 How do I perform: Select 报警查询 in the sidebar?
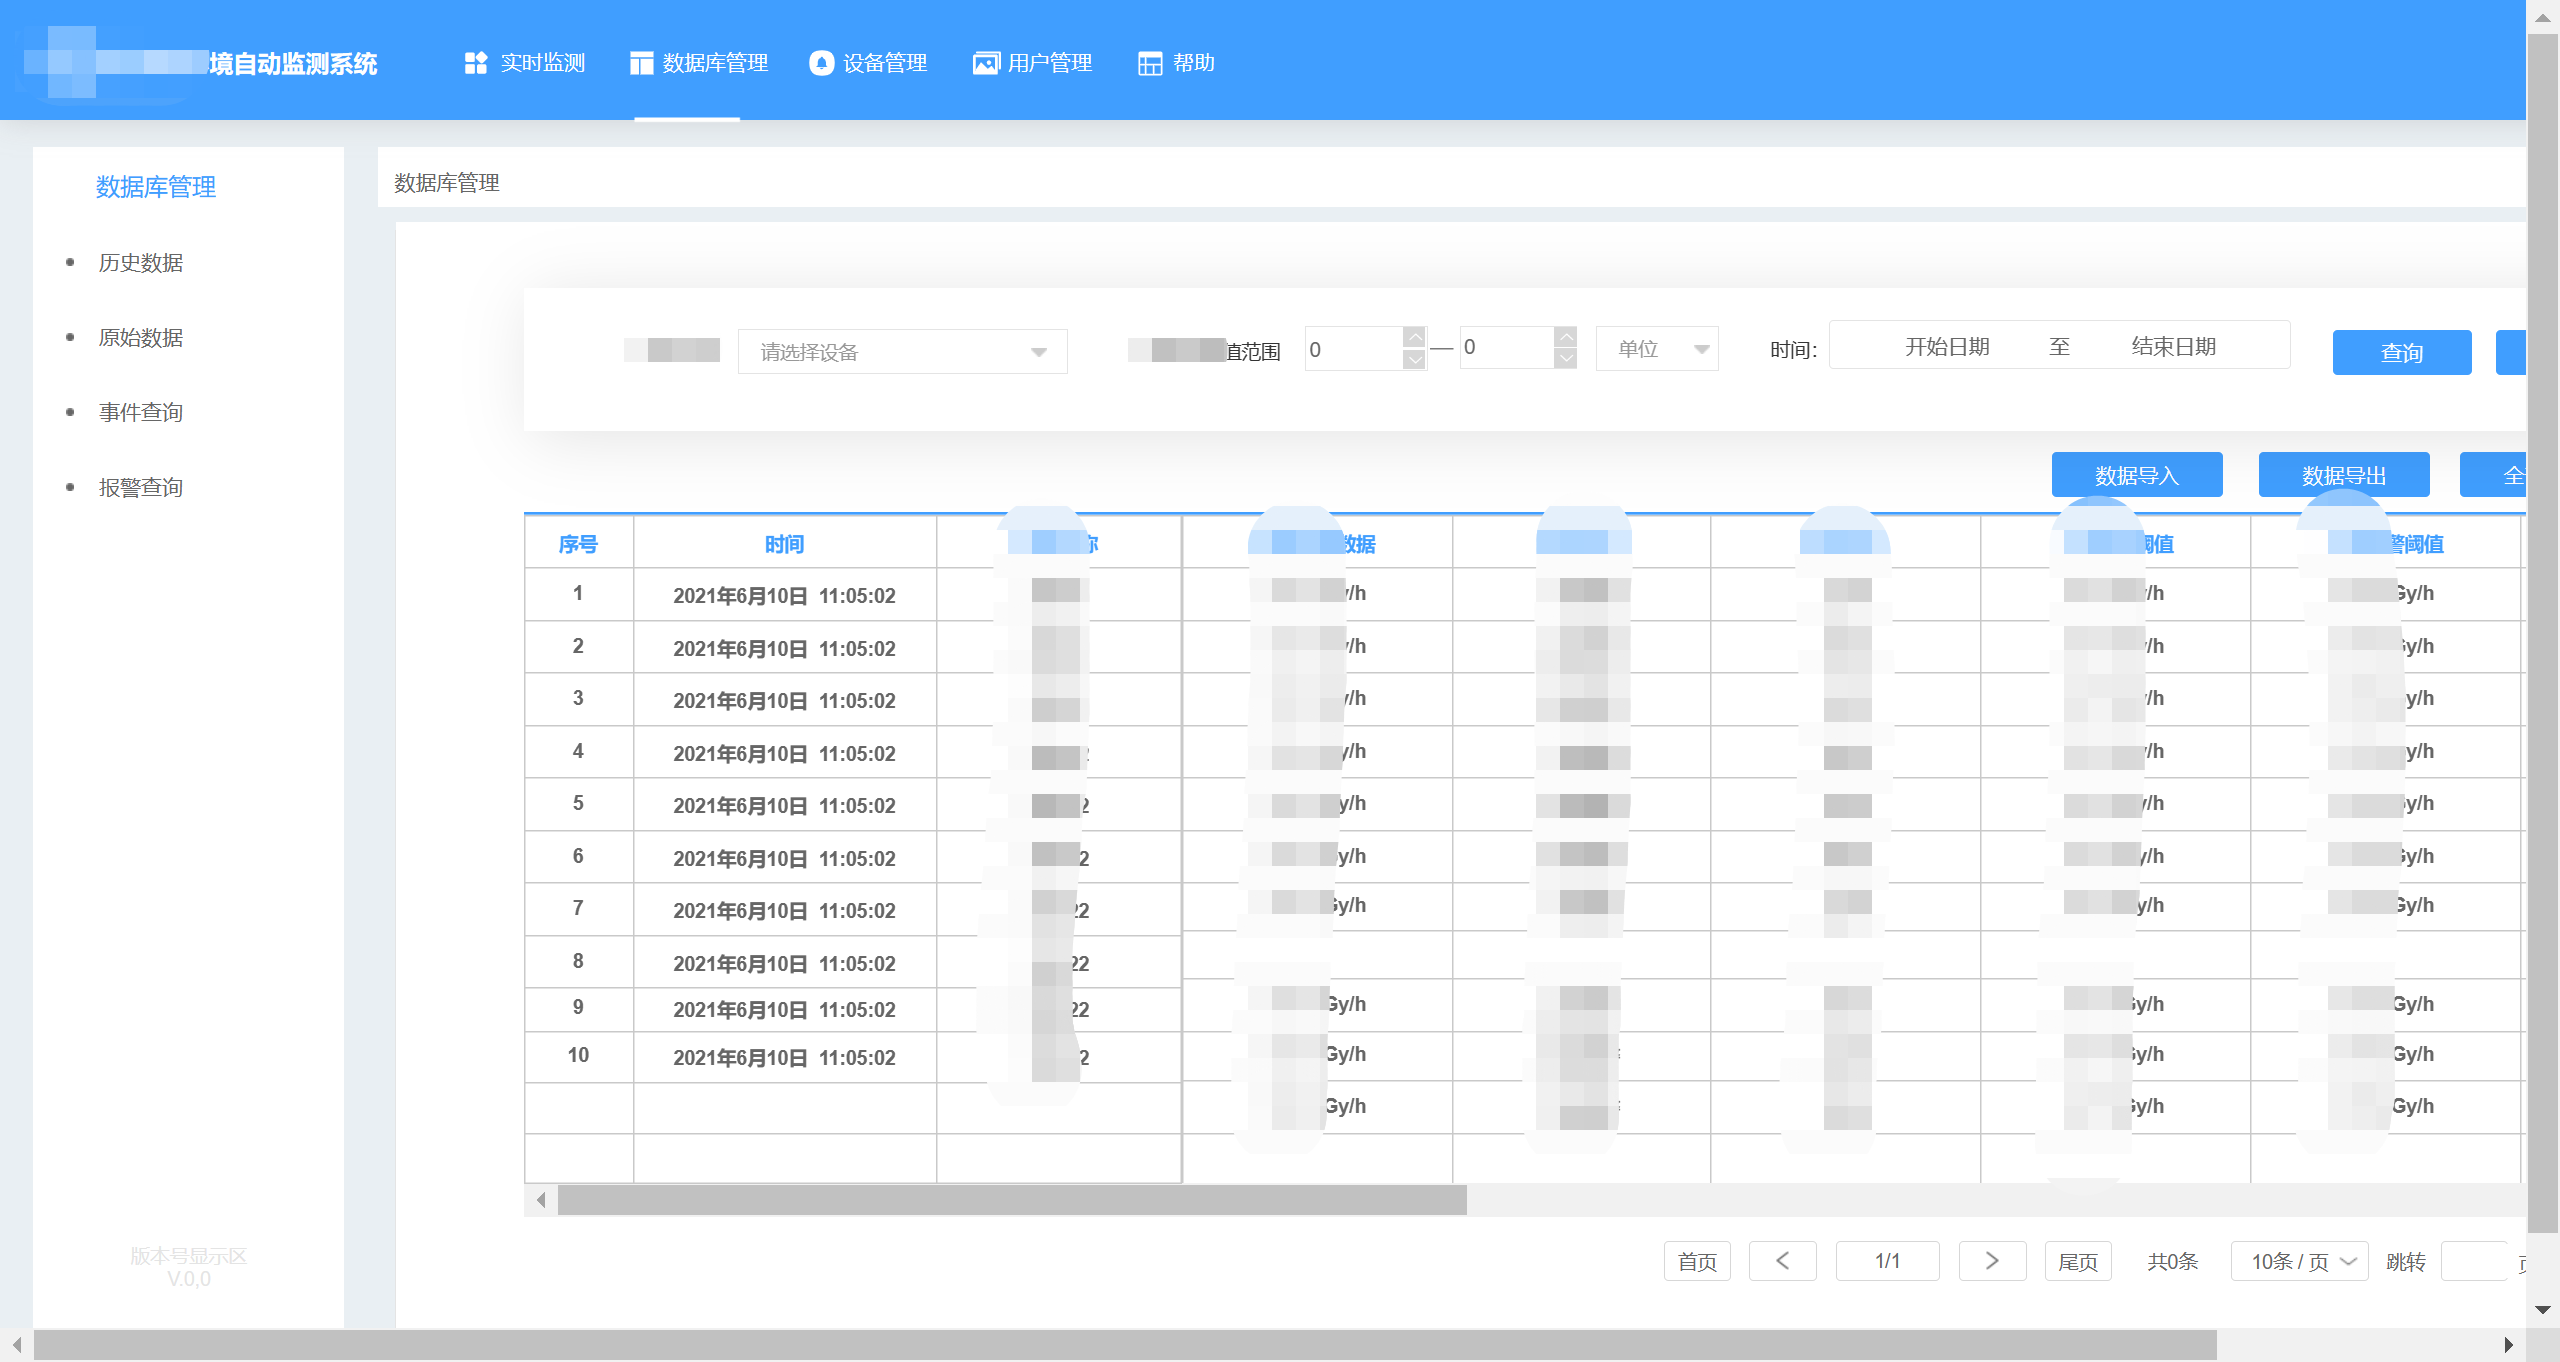click(141, 487)
